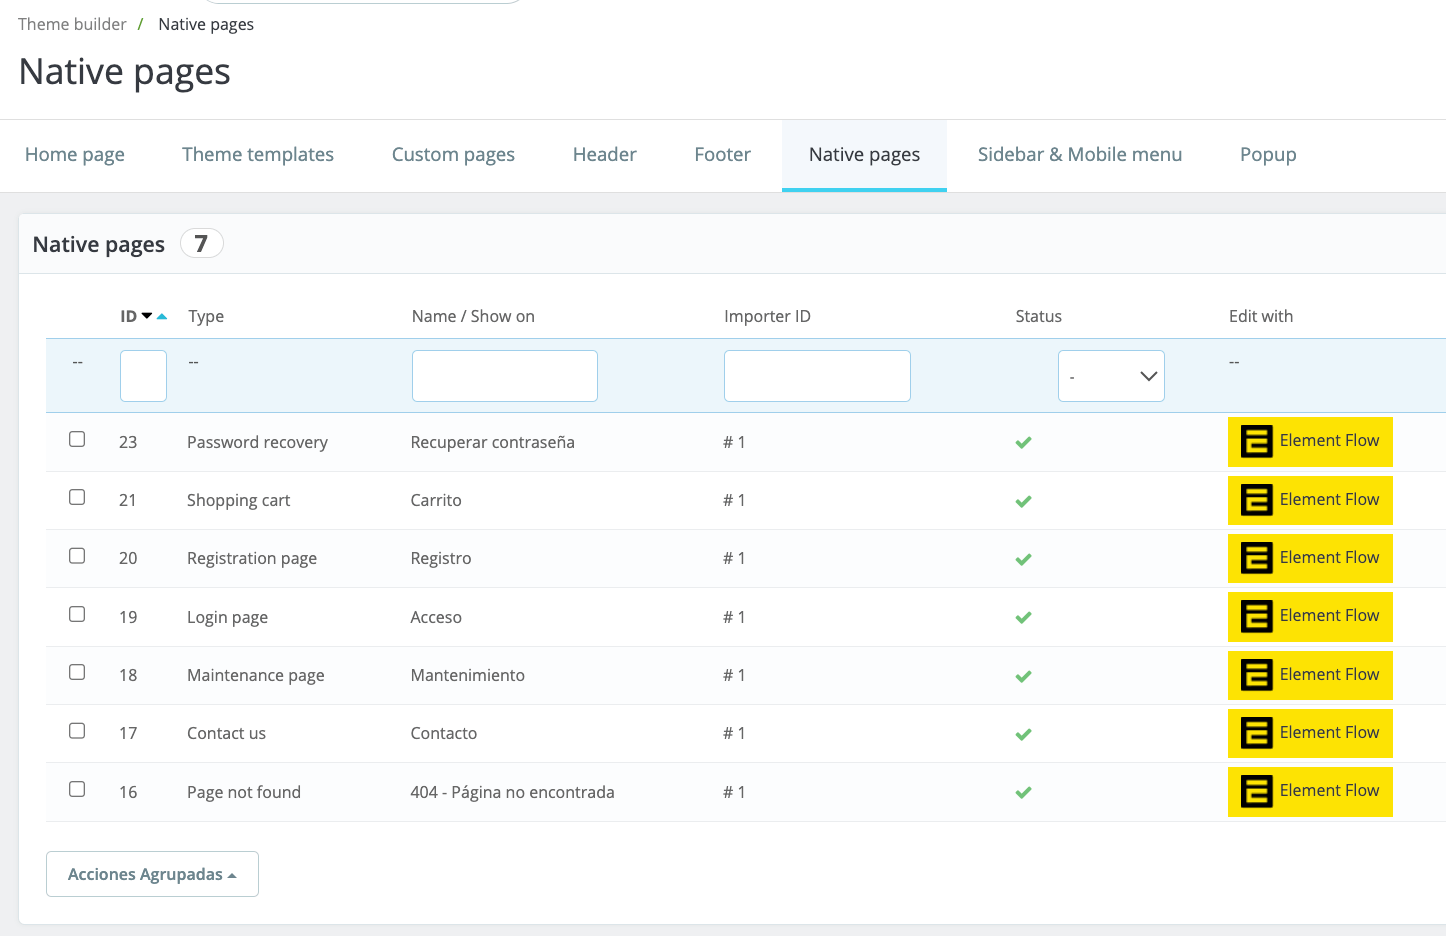Check the Contact us row checkbox
Image resolution: width=1446 pixels, height=936 pixels.
[x=77, y=730]
